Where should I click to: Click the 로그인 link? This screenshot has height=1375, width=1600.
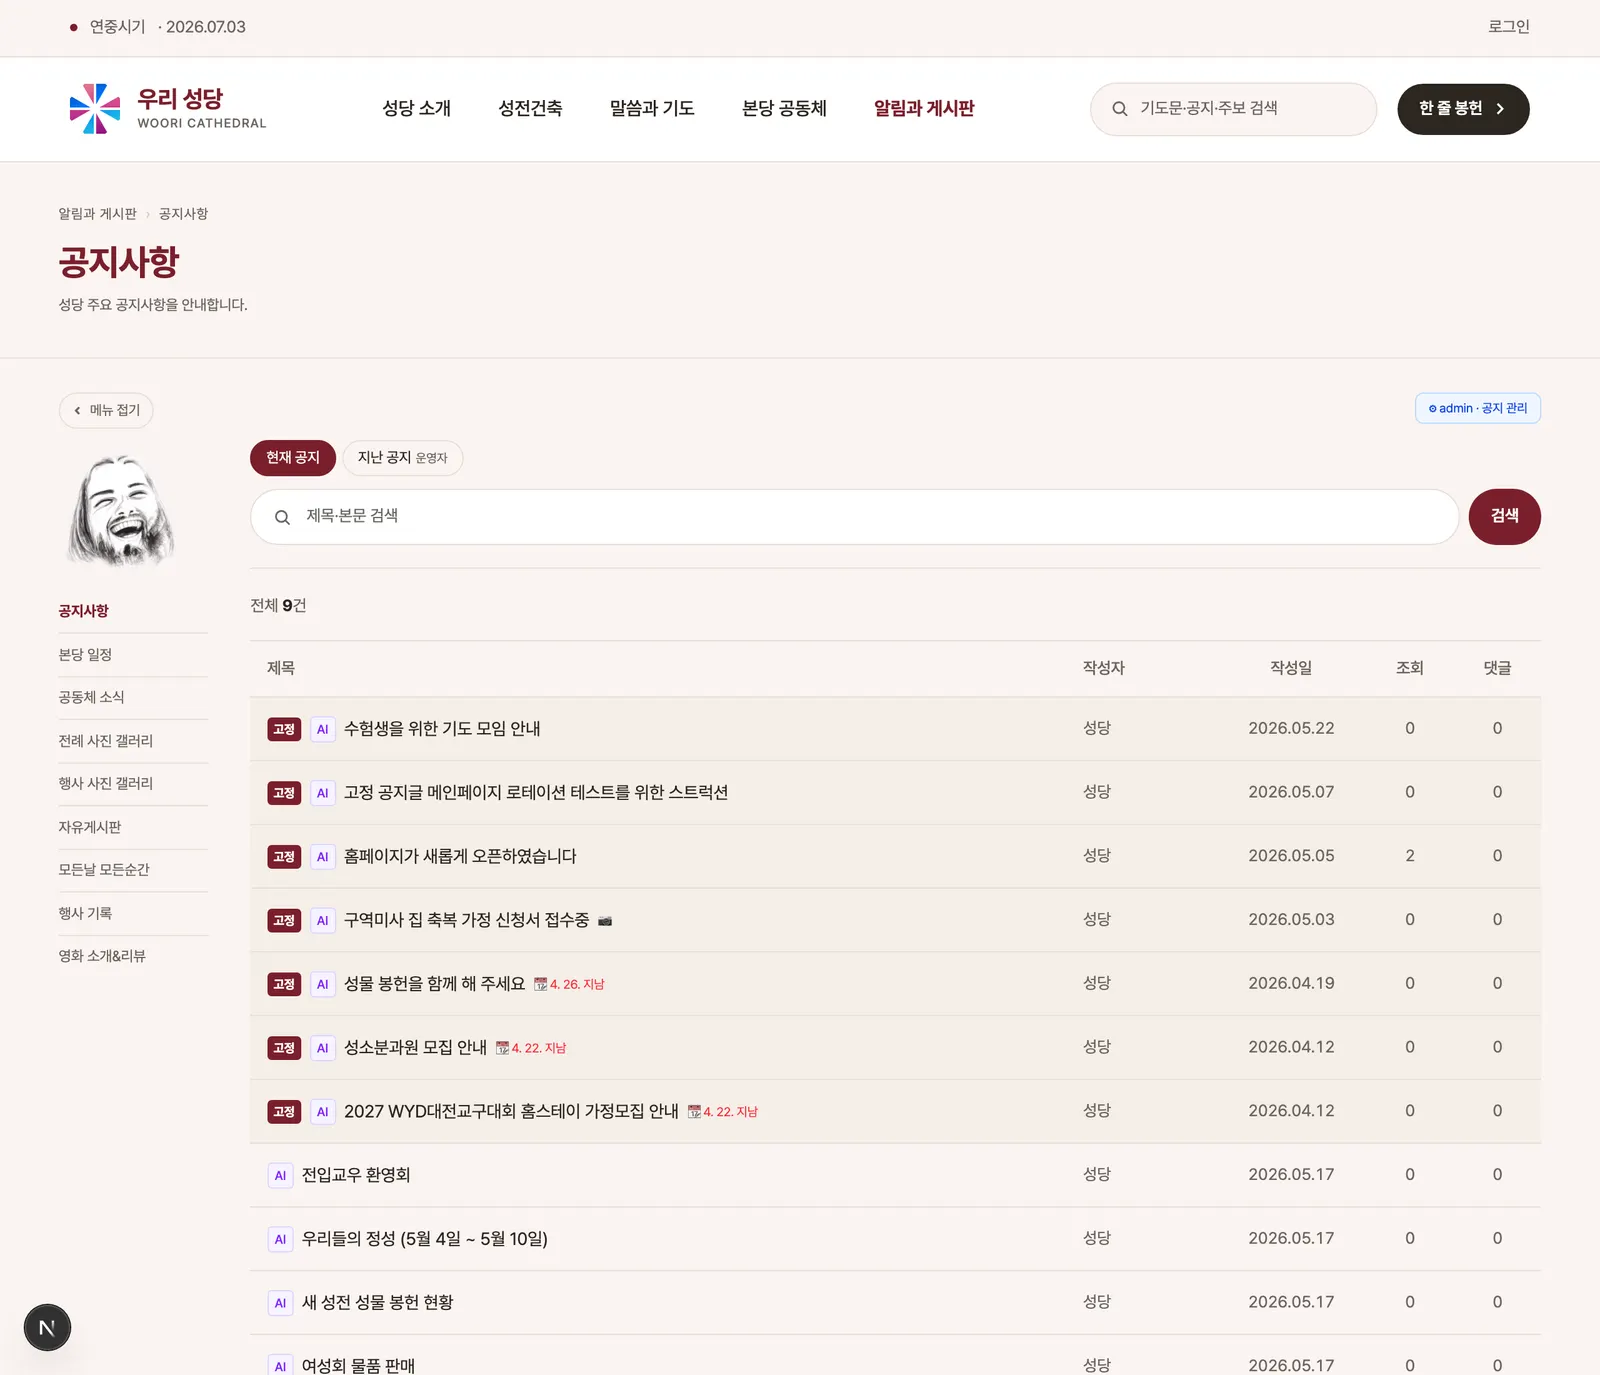pyautogui.click(x=1509, y=27)
